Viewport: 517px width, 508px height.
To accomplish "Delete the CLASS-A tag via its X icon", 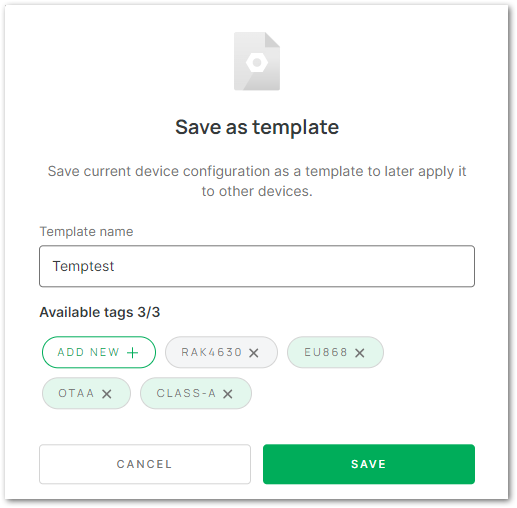I will point(228,394).
